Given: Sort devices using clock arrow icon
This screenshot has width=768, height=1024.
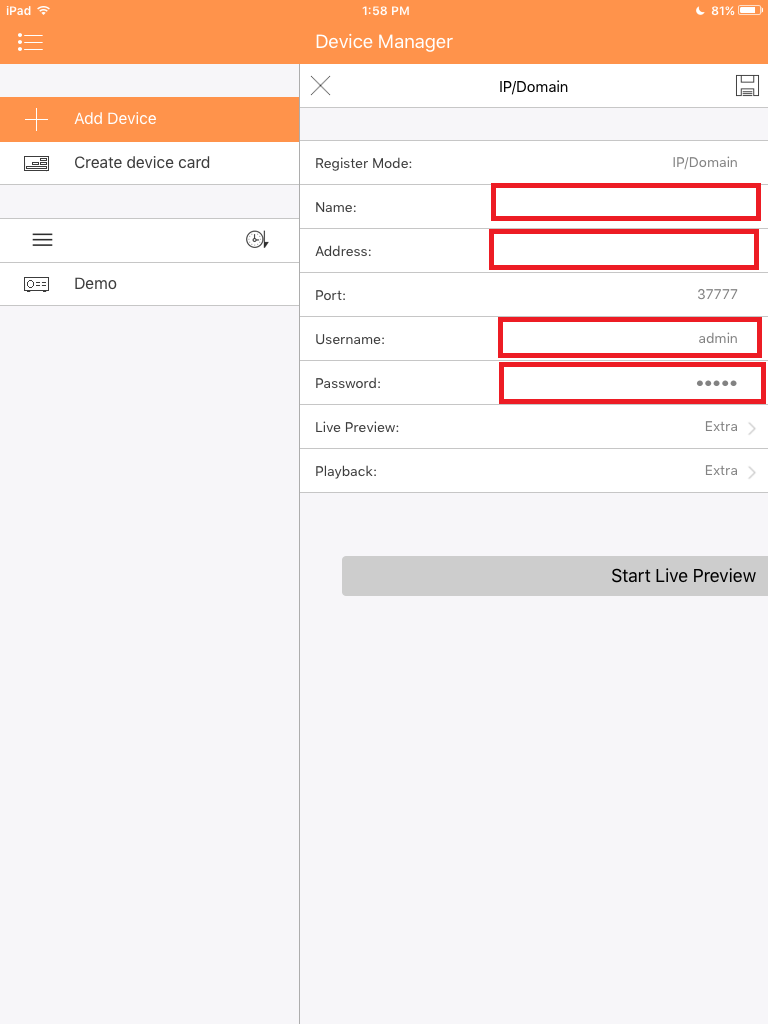Looking at the screenshot, I should [x=257, y=240].
